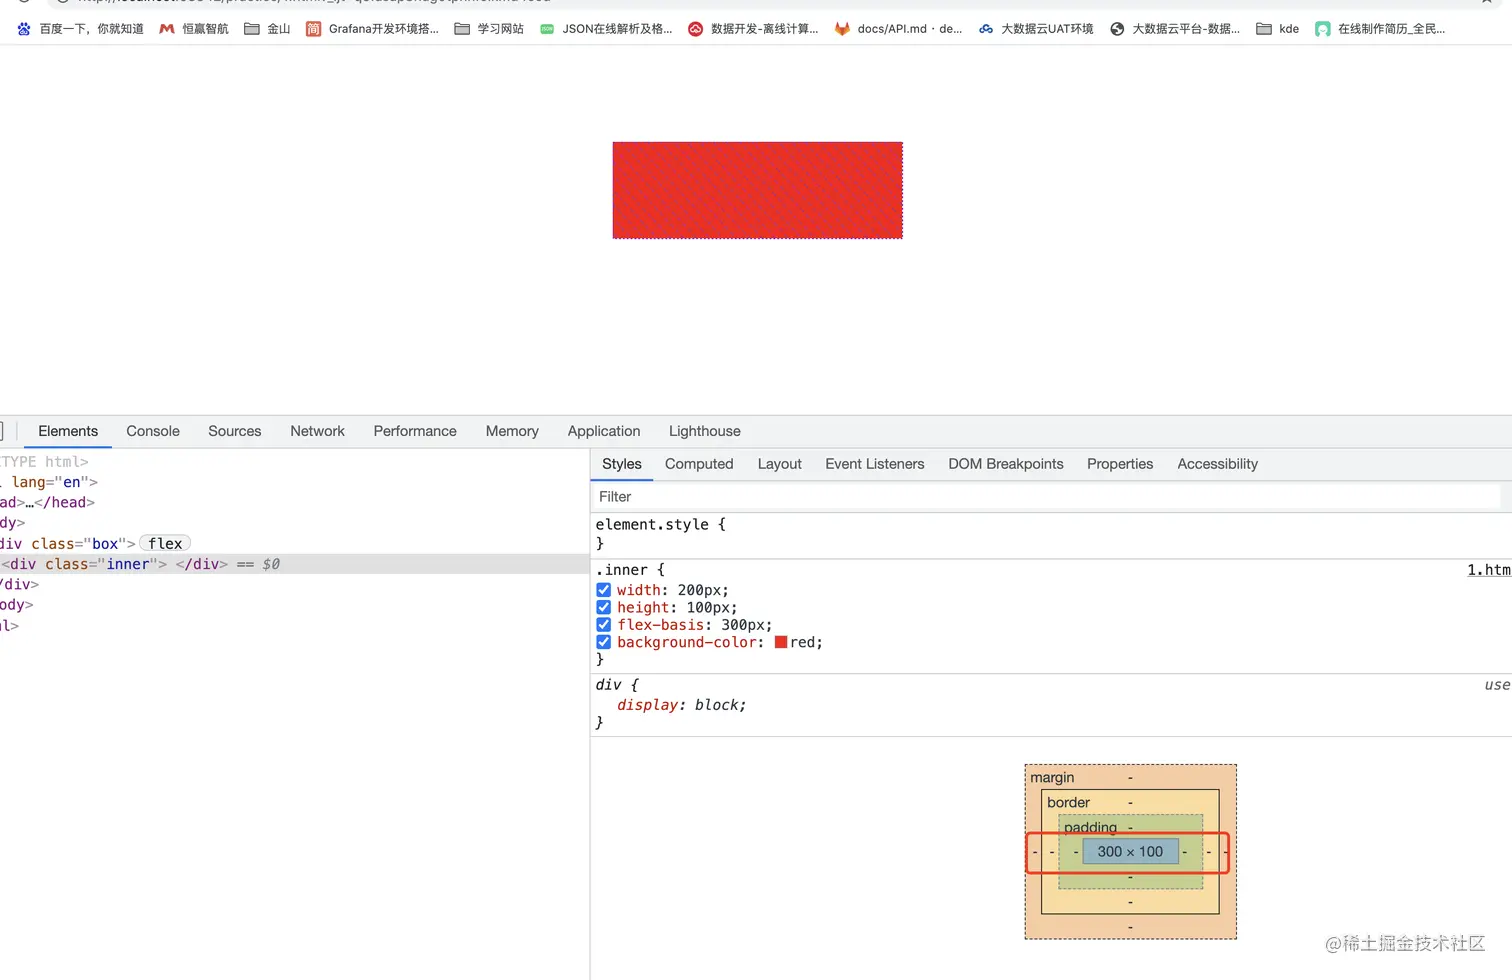
Task: Edit the red color value text
Action: tap(804, 642)
